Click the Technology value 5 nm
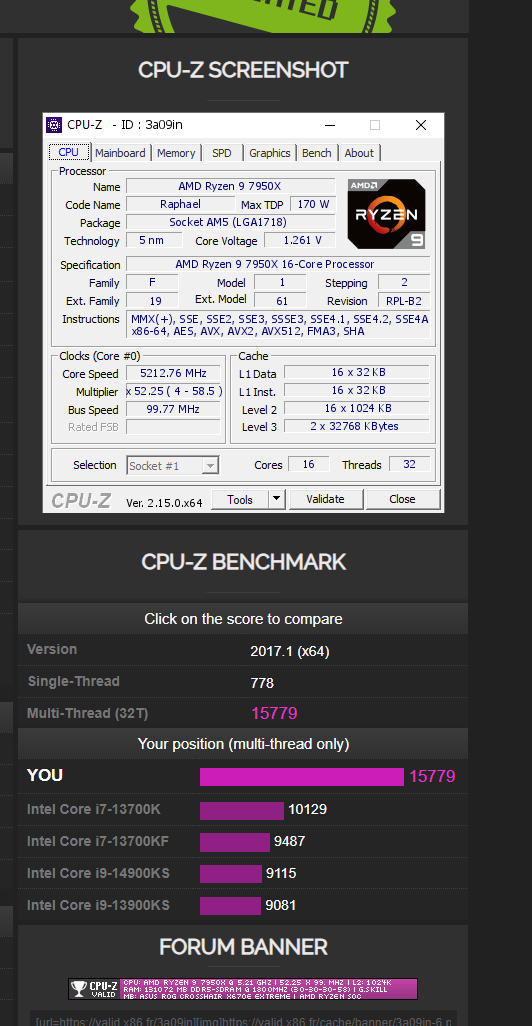This screenshot has height=1026, width=532. tap(154, 240)
